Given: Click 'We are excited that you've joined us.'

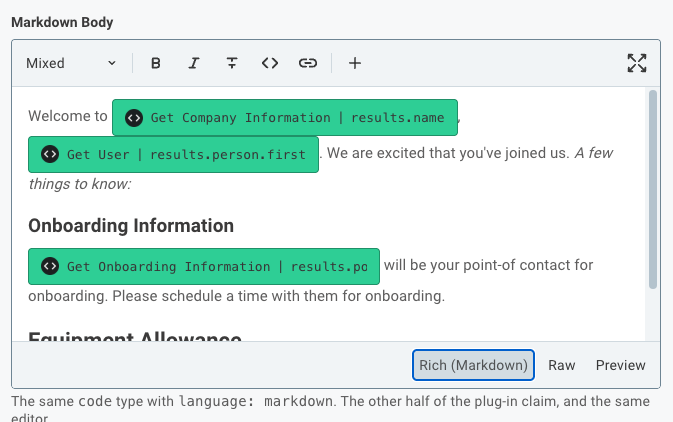Looking at the screenshot, I should [448, 153].
